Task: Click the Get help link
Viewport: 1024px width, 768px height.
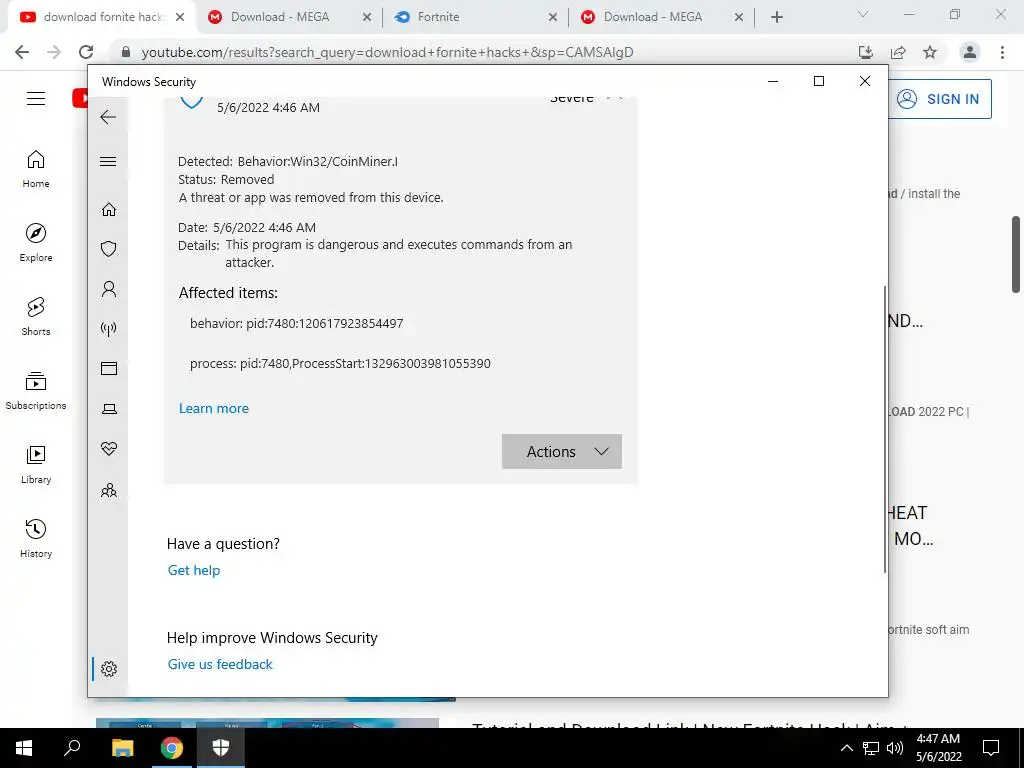Action: [x=193, y=570]
